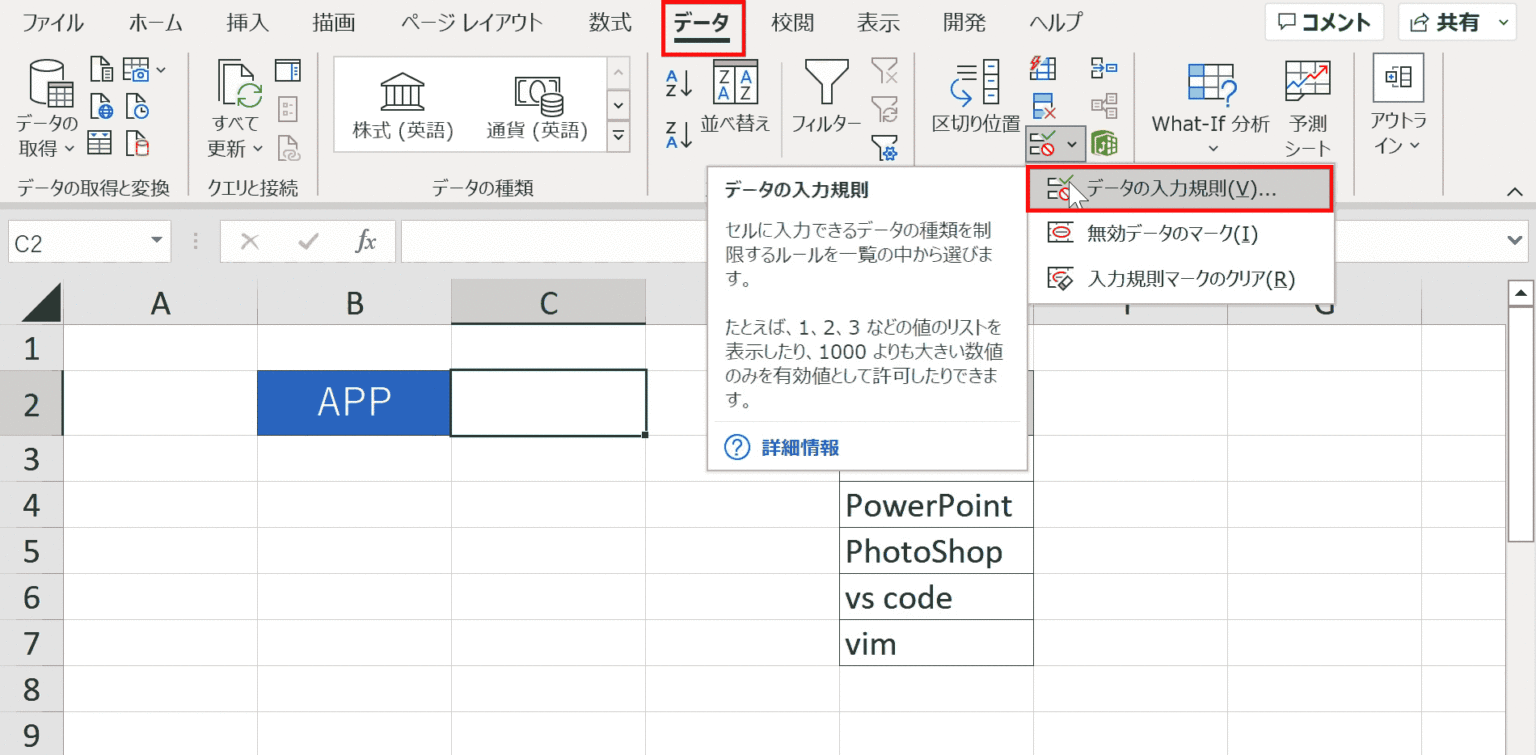
Task: Click the advanced filter settings icon
Action: point(884,147)
